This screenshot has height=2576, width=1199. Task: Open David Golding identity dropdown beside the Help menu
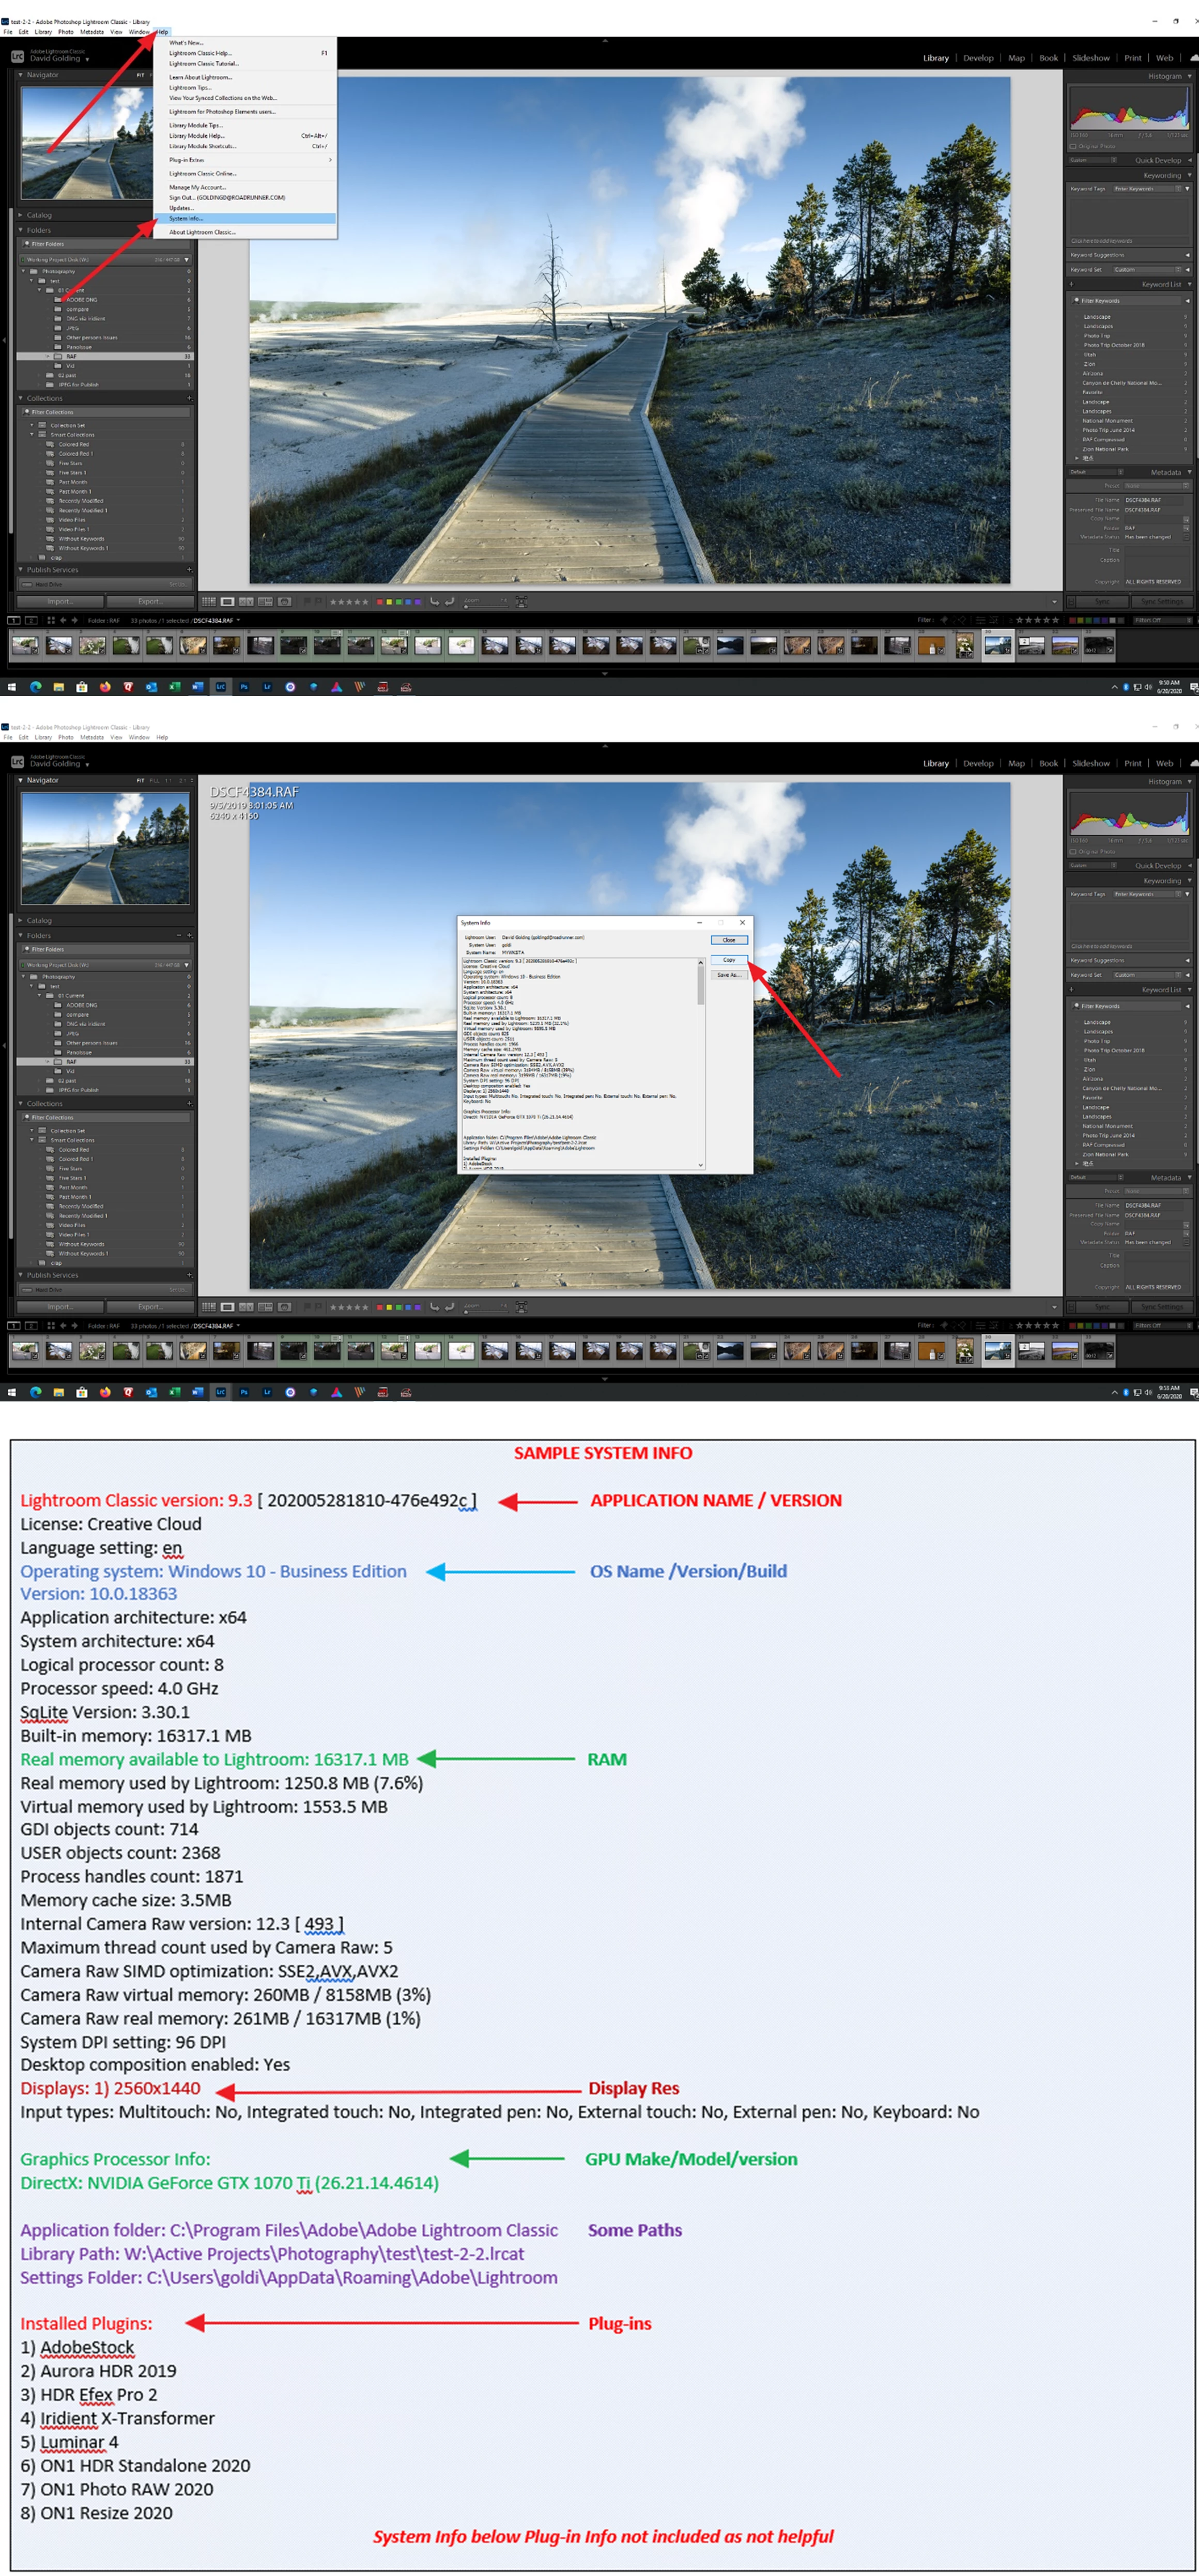coord(87,60)
